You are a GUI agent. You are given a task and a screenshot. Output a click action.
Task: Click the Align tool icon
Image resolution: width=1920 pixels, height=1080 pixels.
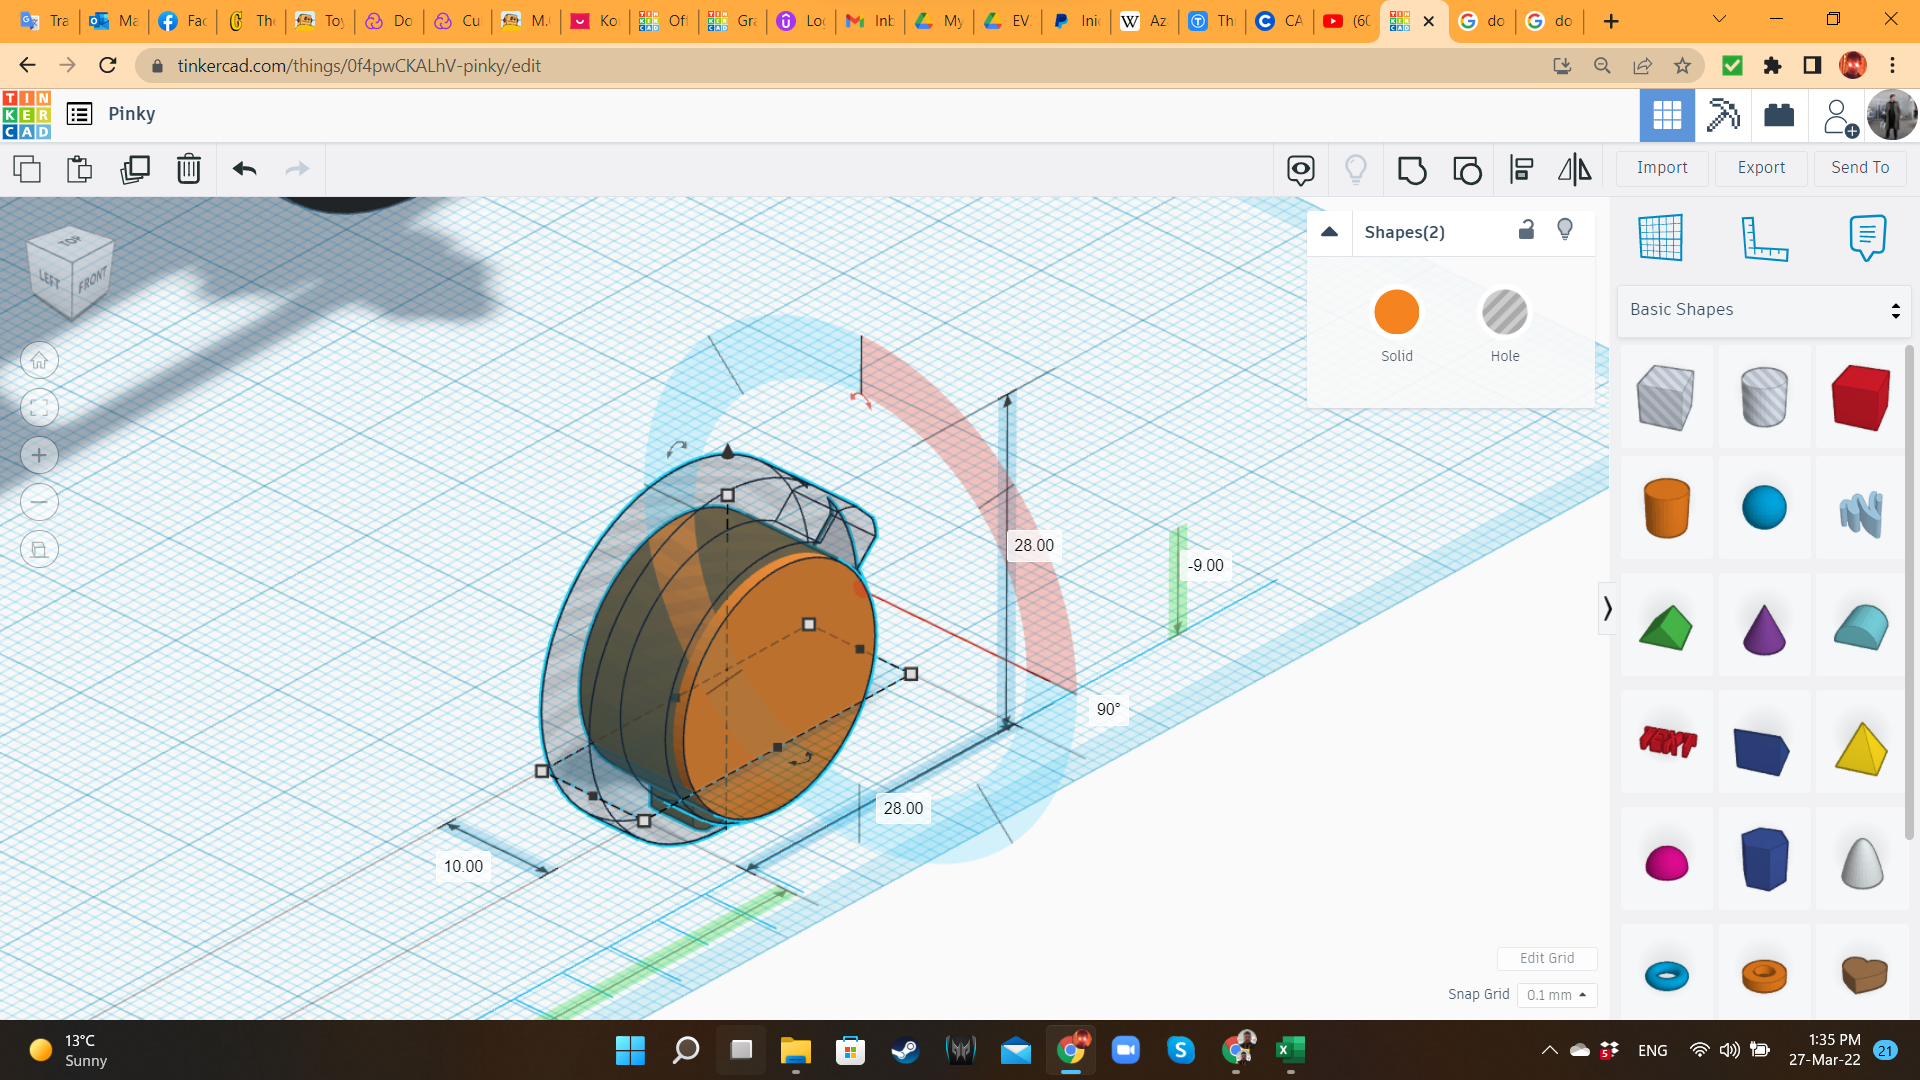tap(1521, 170)
